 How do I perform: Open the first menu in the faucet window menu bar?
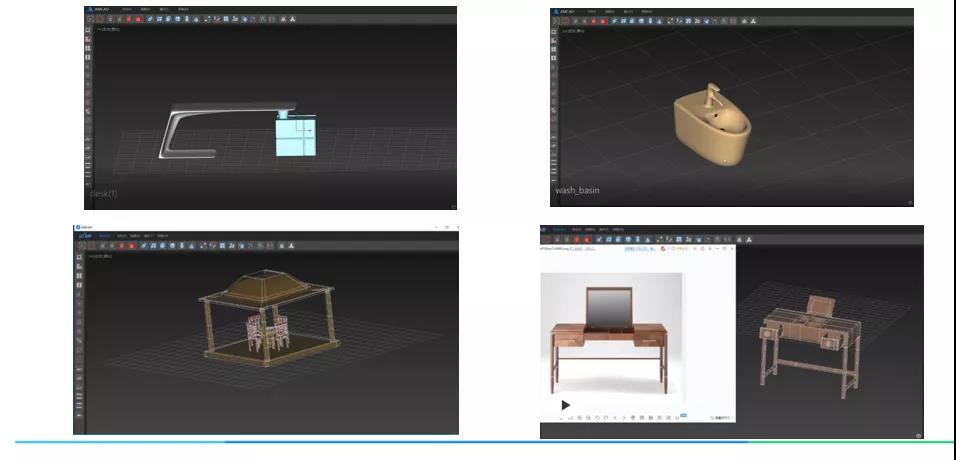127,9
